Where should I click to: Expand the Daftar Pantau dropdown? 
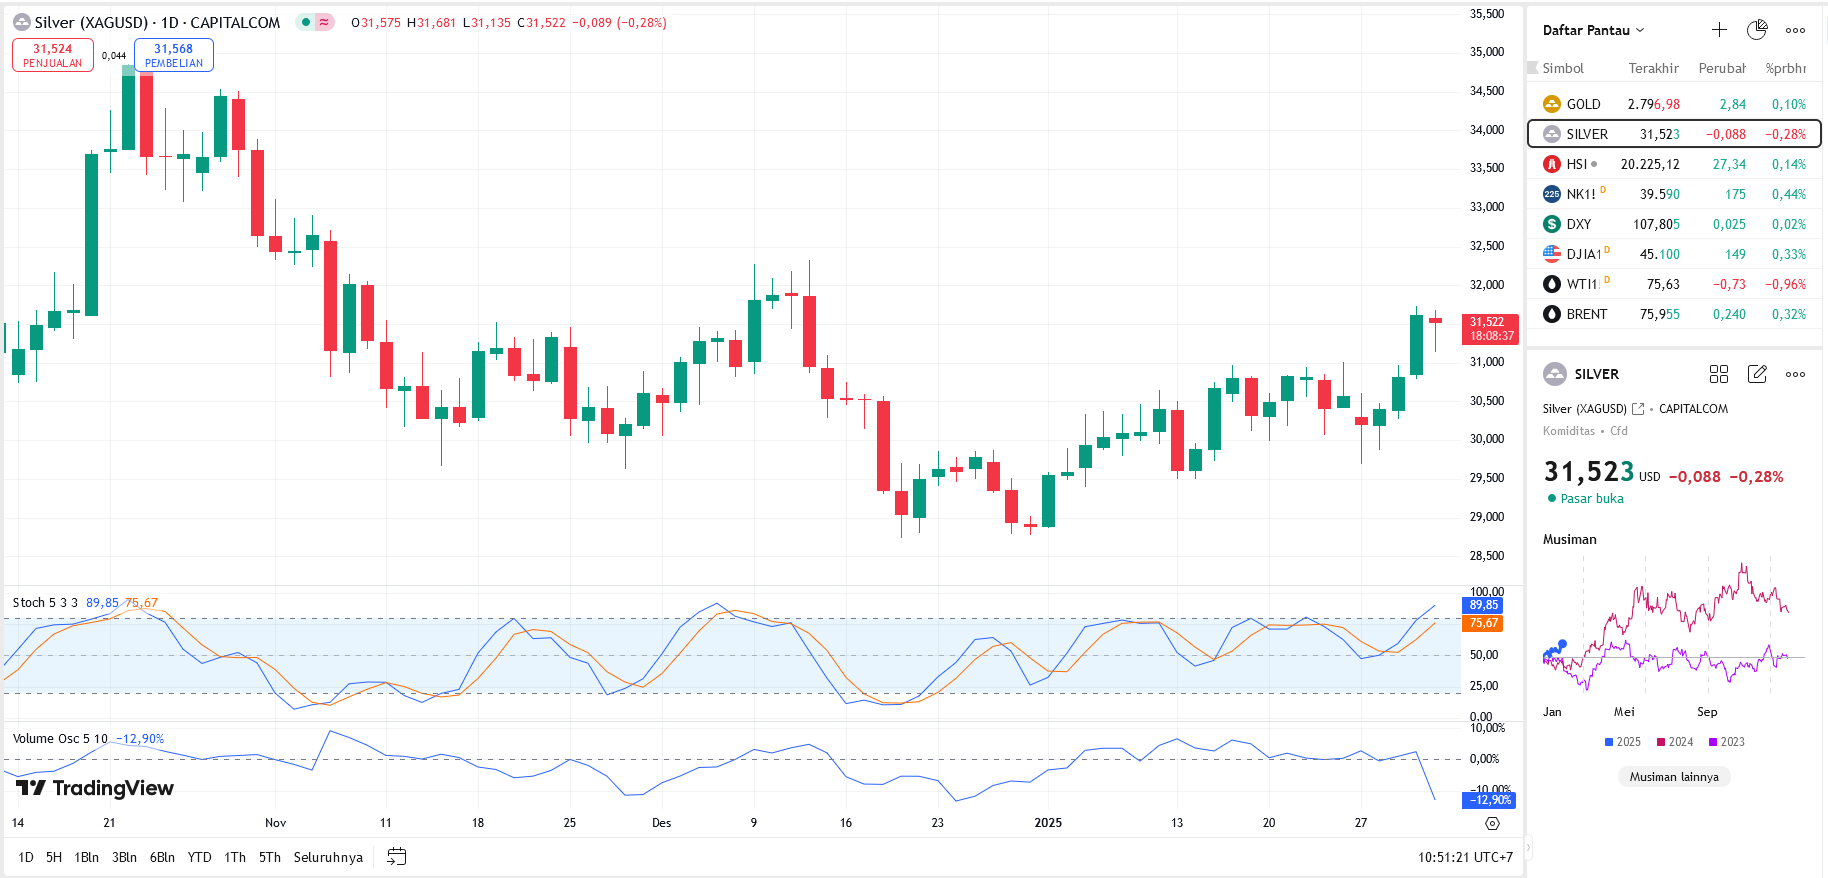click(x=1593, y=30)
